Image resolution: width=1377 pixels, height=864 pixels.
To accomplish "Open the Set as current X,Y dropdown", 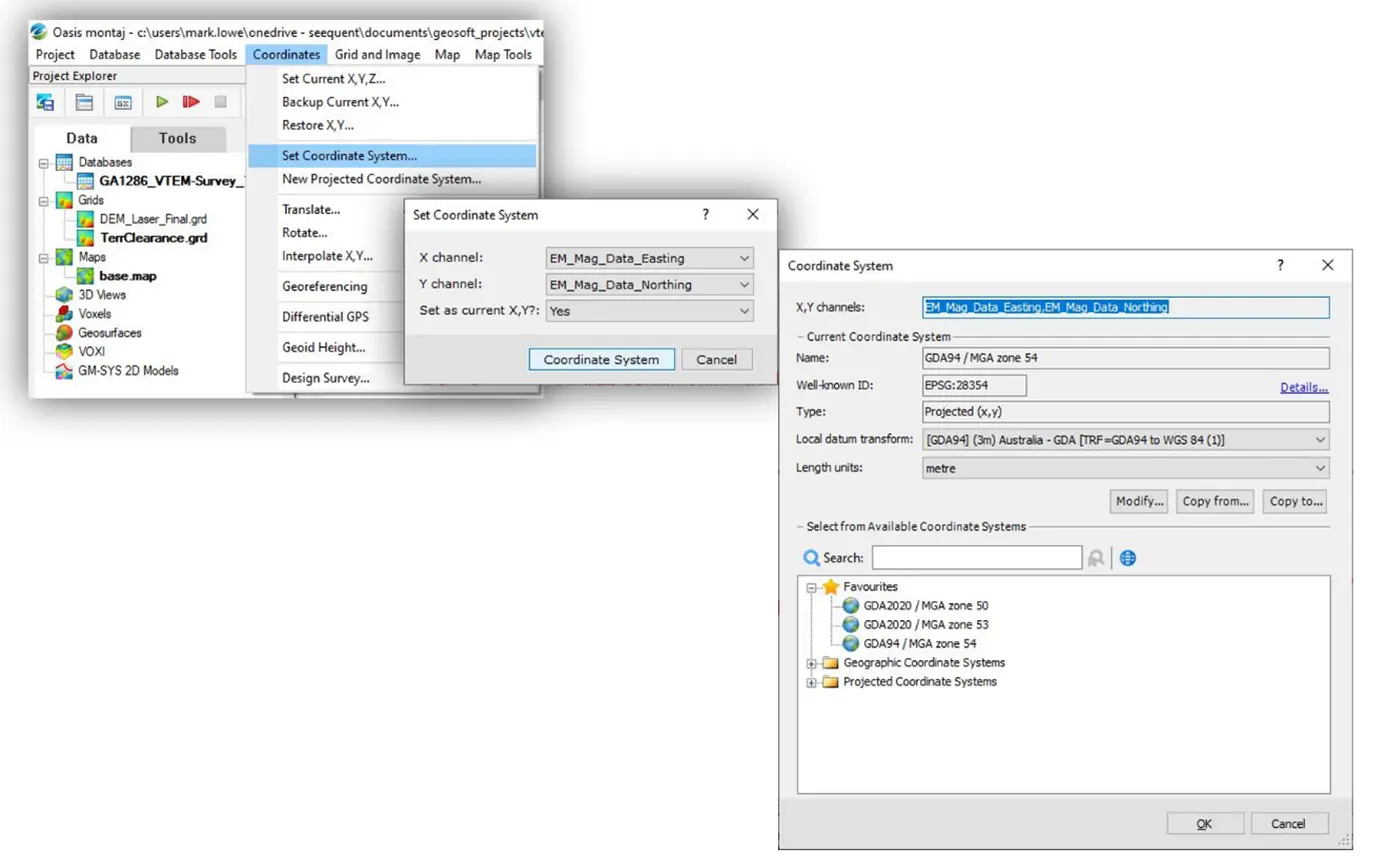I will point(743,311).
